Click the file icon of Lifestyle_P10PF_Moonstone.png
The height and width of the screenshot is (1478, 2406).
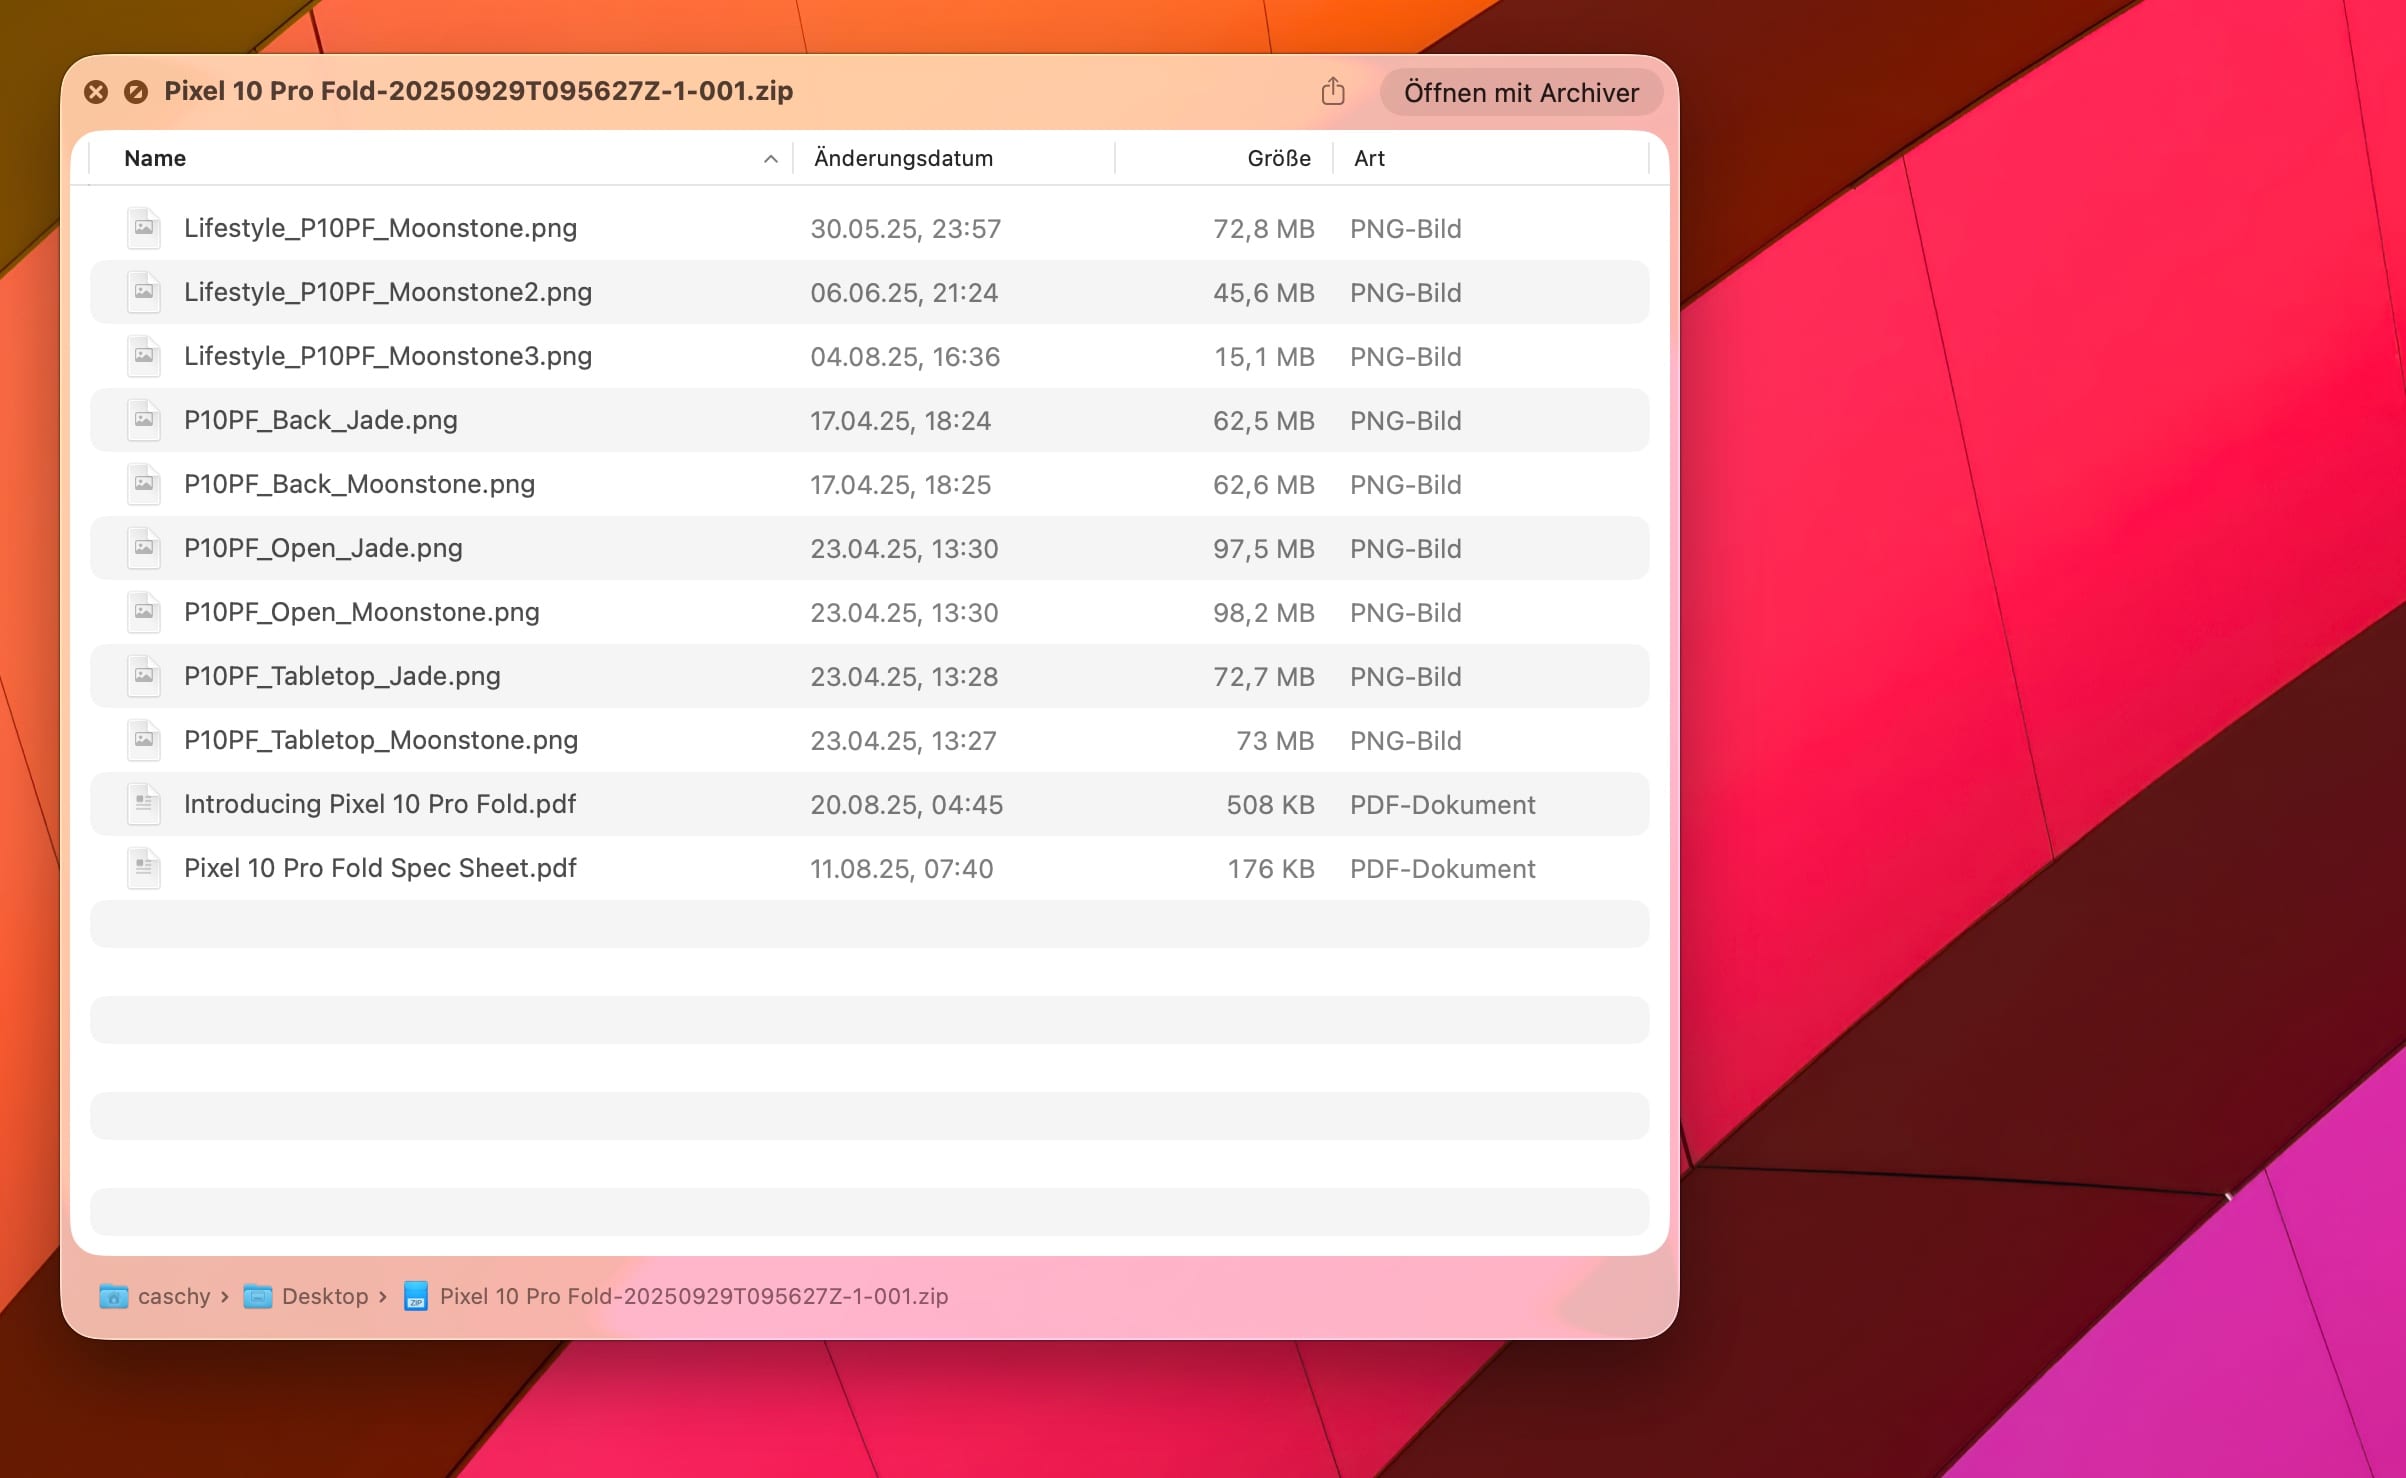tap(144, 228)
